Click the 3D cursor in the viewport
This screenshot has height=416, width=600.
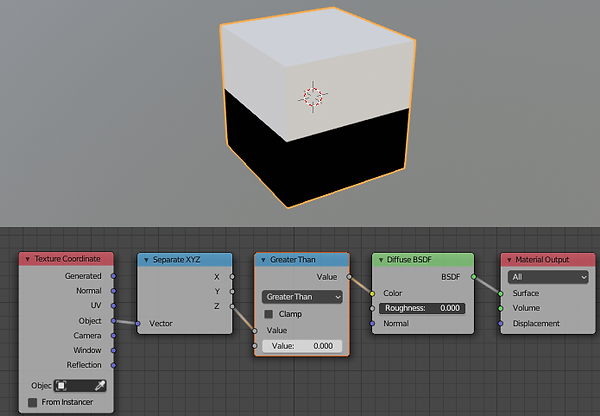click(313, 97)
